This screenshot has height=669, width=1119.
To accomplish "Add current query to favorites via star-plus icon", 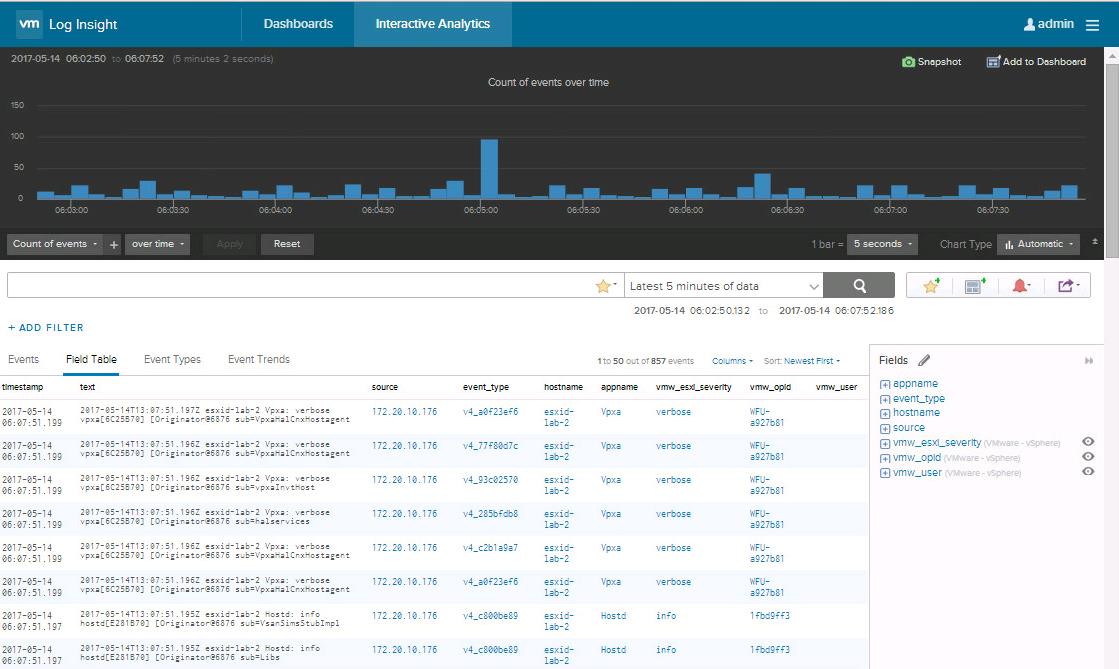I will click(931, 286).
